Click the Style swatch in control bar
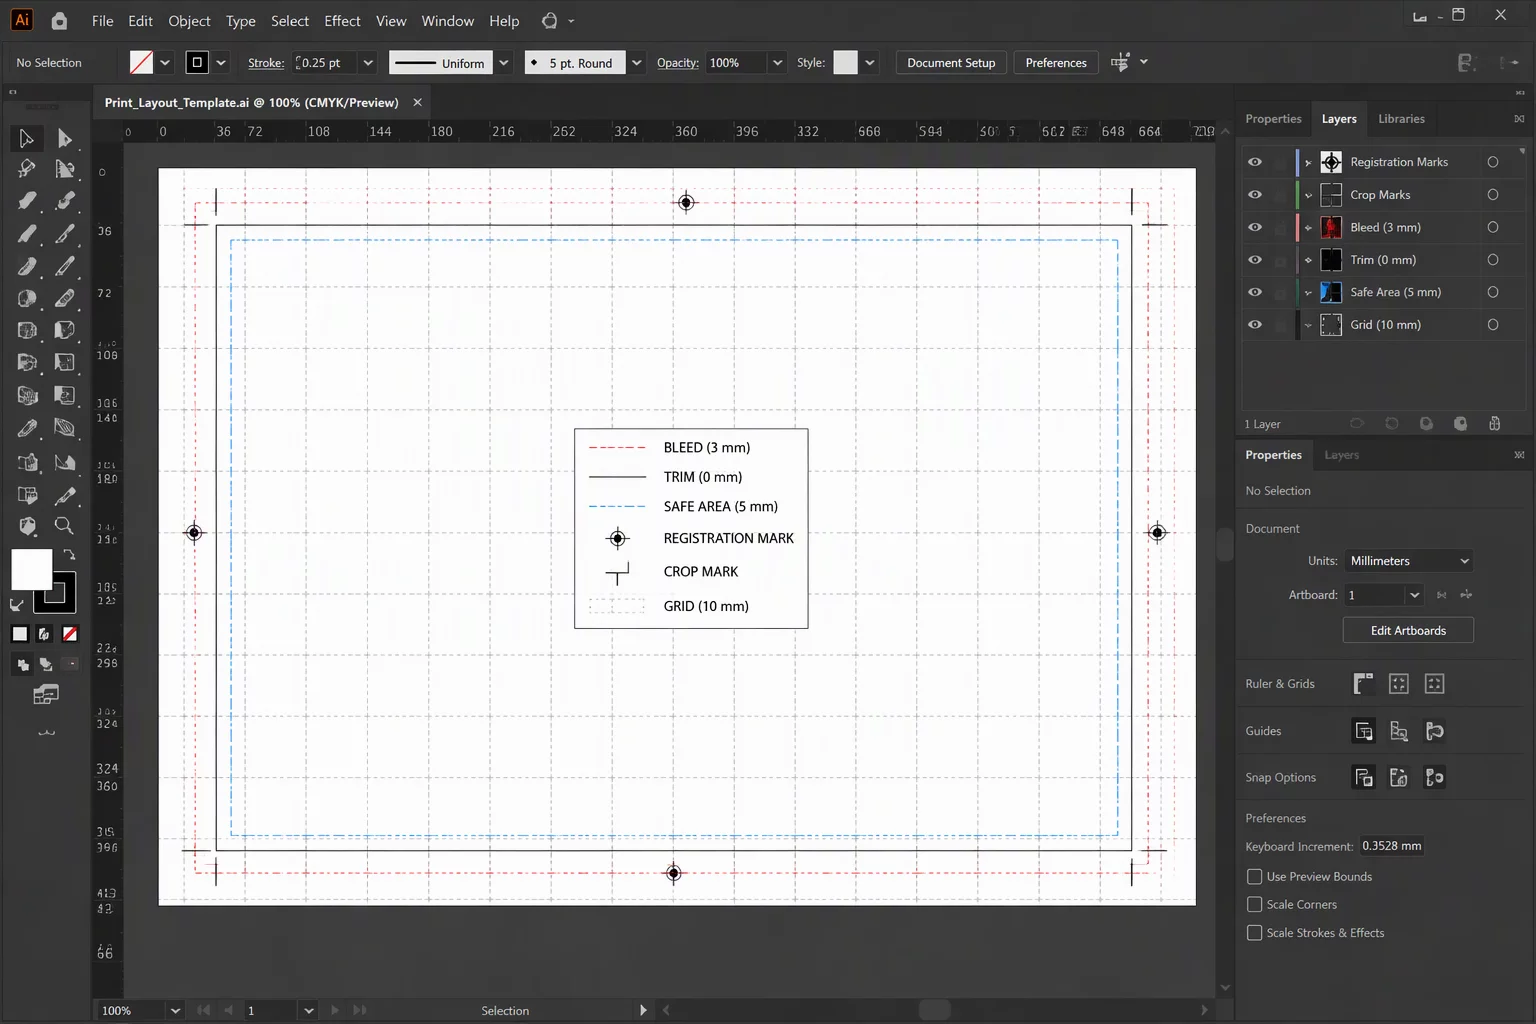Viewport: 1536px width, 1024px height. (x=845, y=62)
